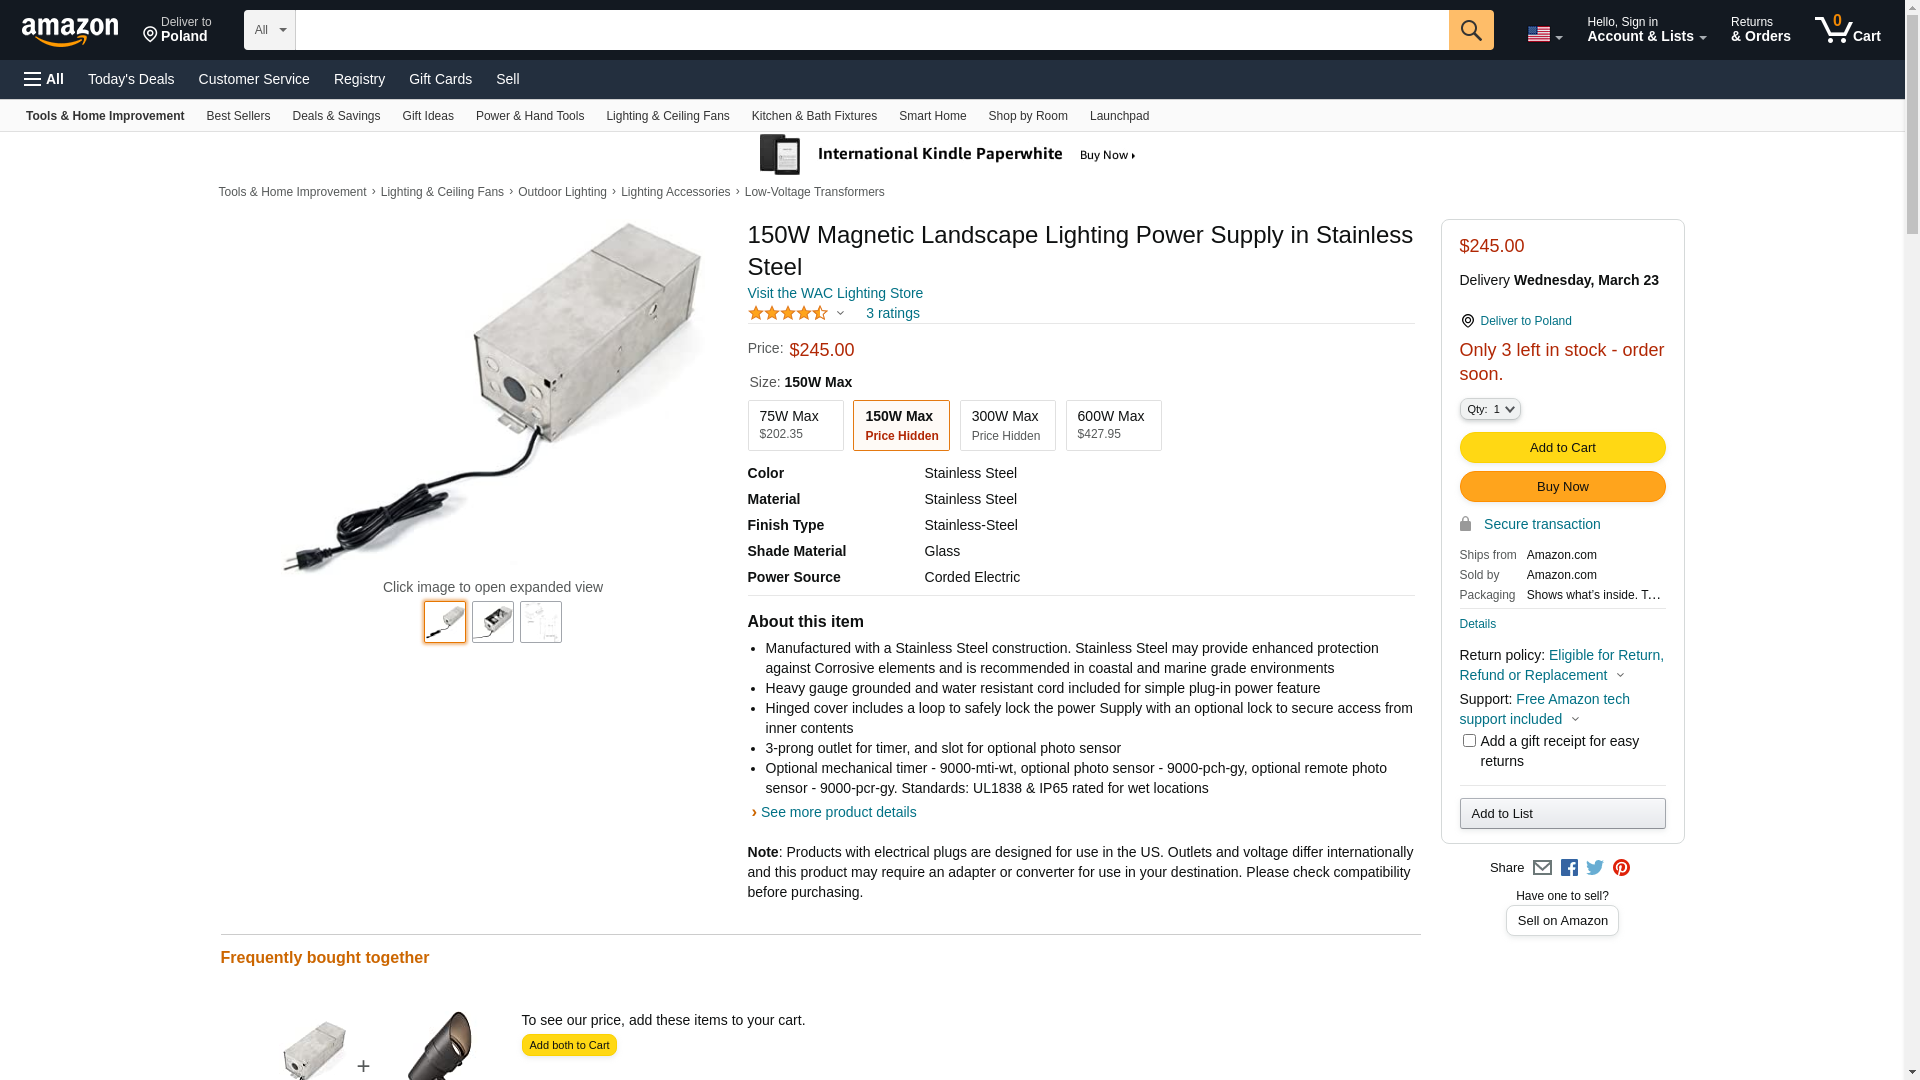Click the Add to Cart button
The image size is (1920, 1080).
1562,447
